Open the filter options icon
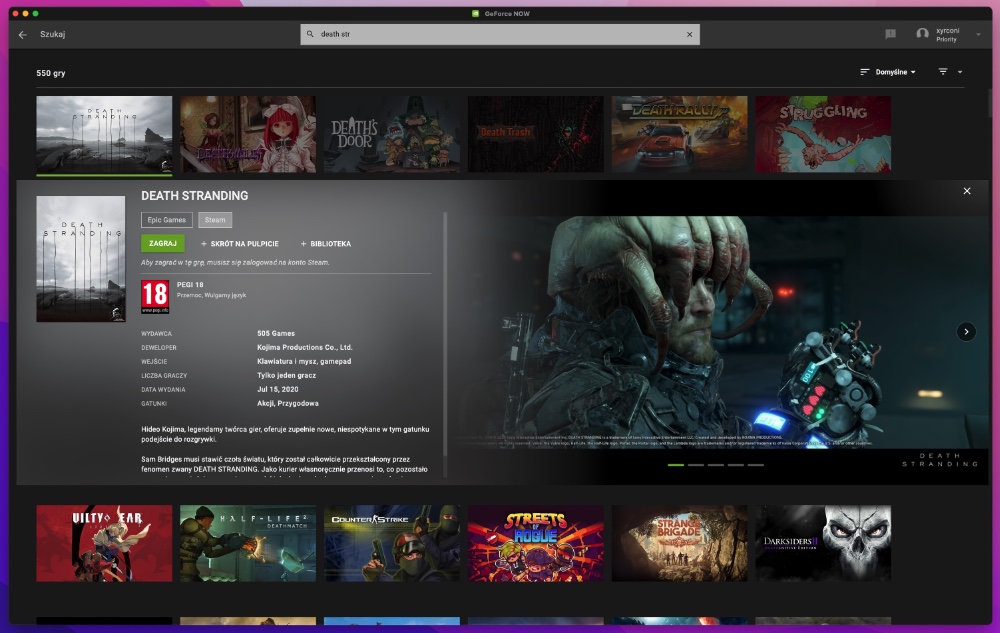Screen dimensions: 1000x633 point(943,72)
